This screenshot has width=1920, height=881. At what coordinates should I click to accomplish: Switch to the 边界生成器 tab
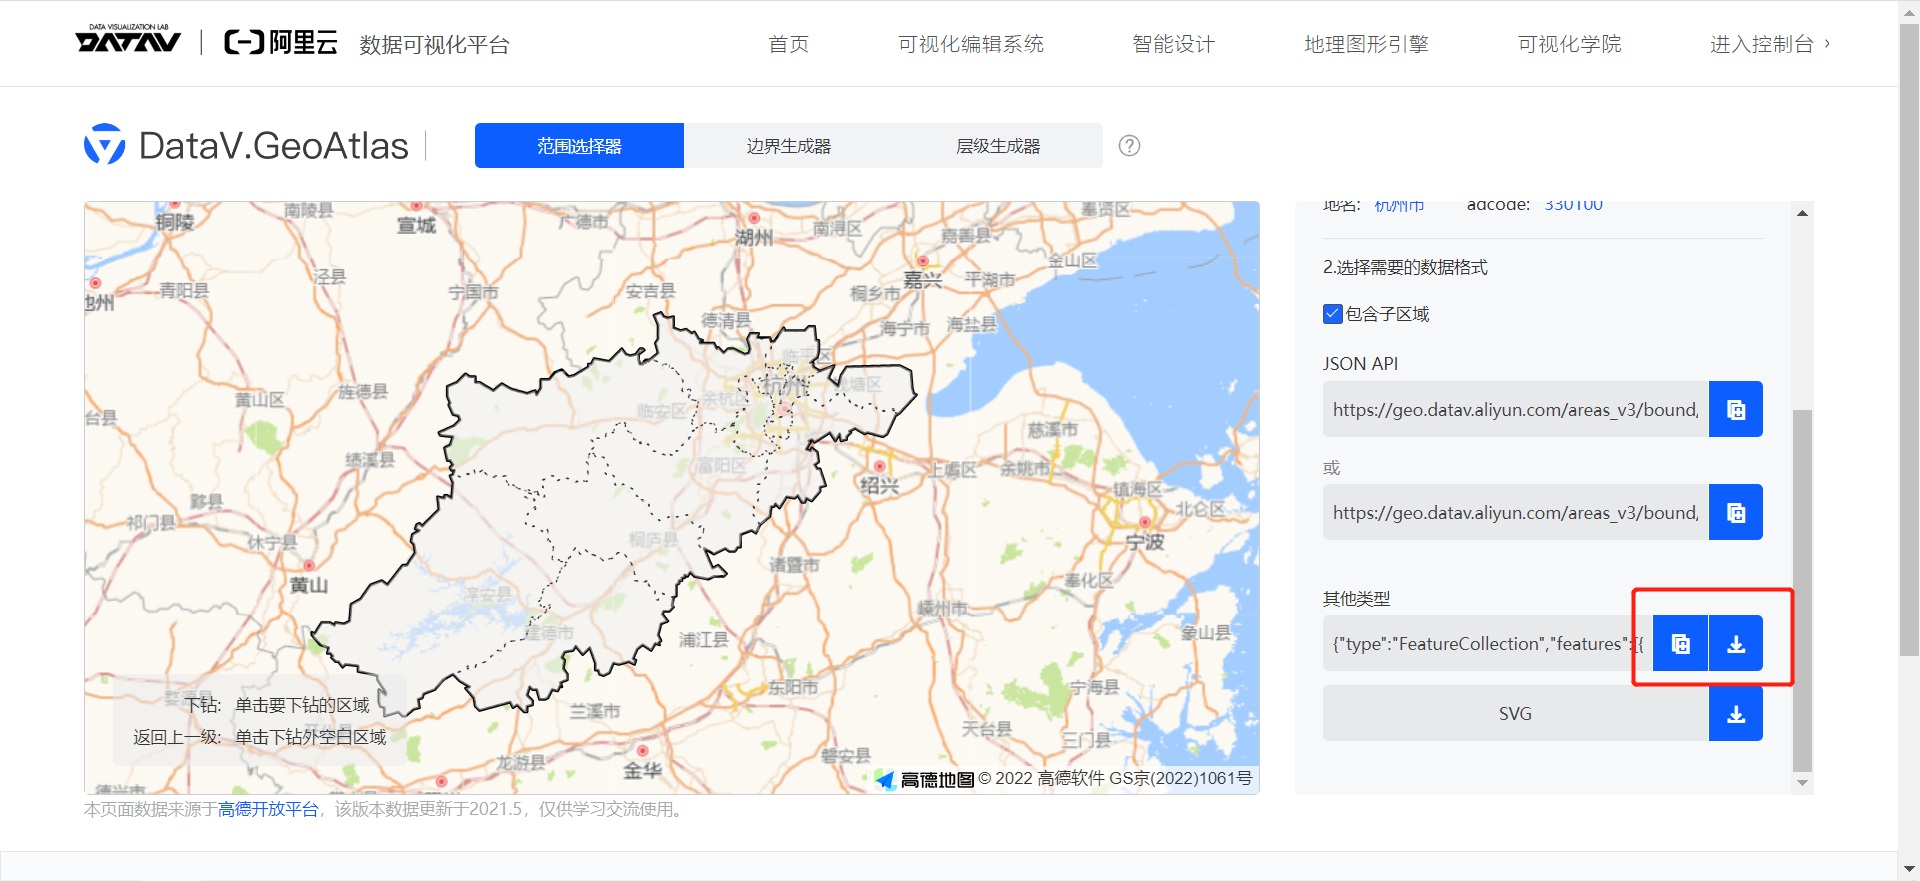(788, 146)
